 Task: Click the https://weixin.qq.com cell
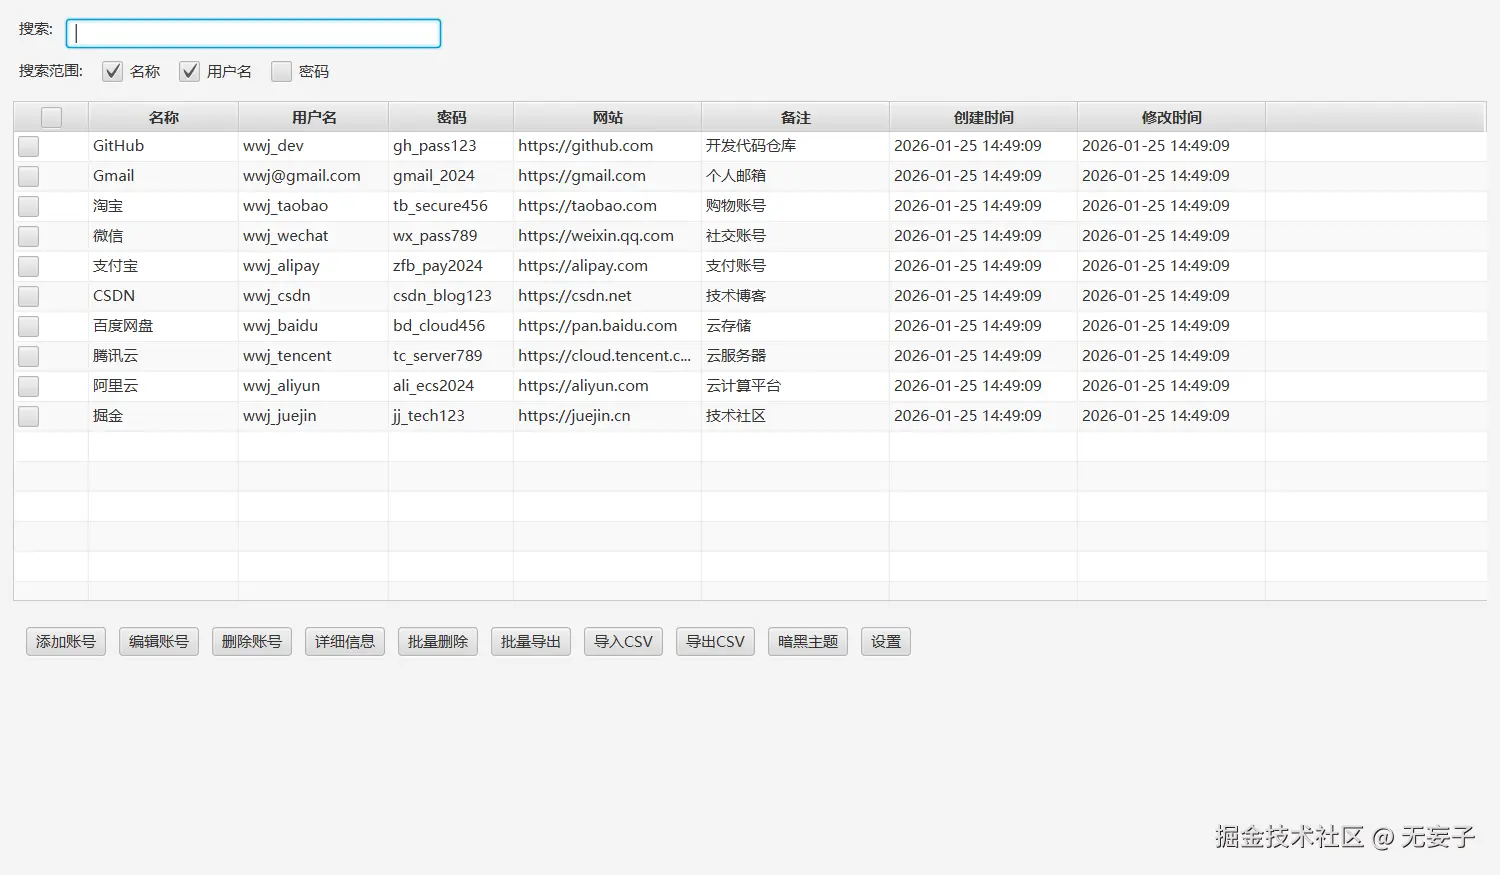pyautogui.click(x=608, y=236)
